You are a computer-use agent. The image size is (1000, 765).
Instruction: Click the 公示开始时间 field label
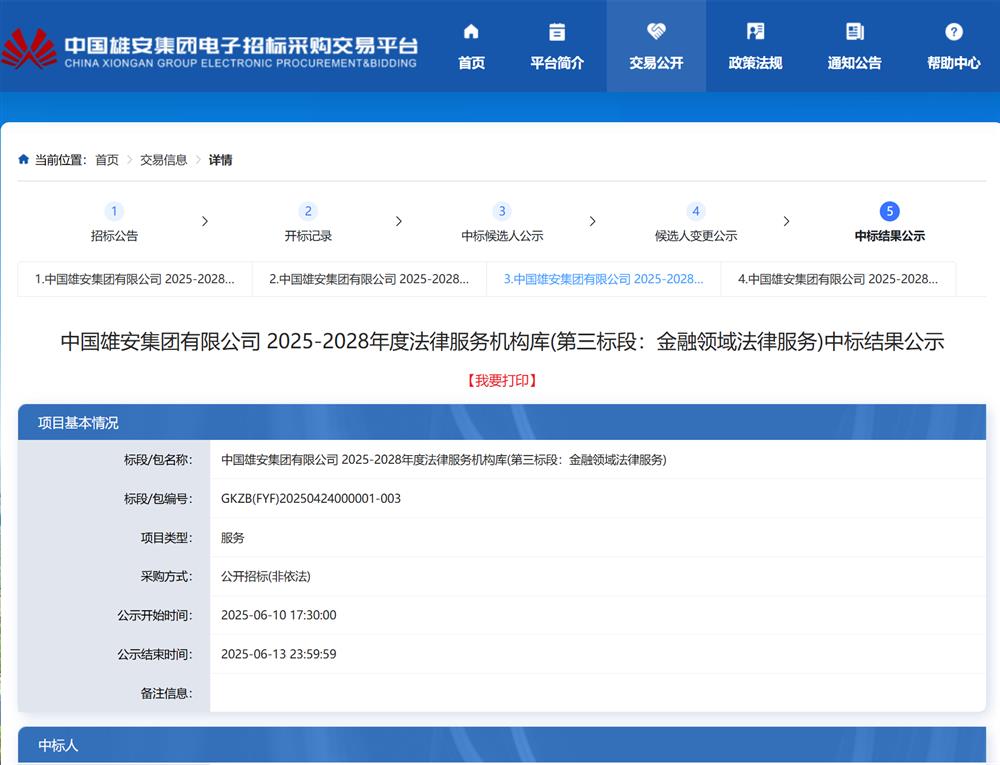155,615
